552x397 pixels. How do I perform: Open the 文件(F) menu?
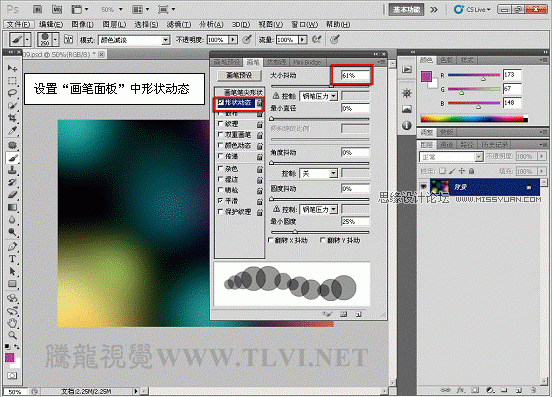tap(19, 24)
